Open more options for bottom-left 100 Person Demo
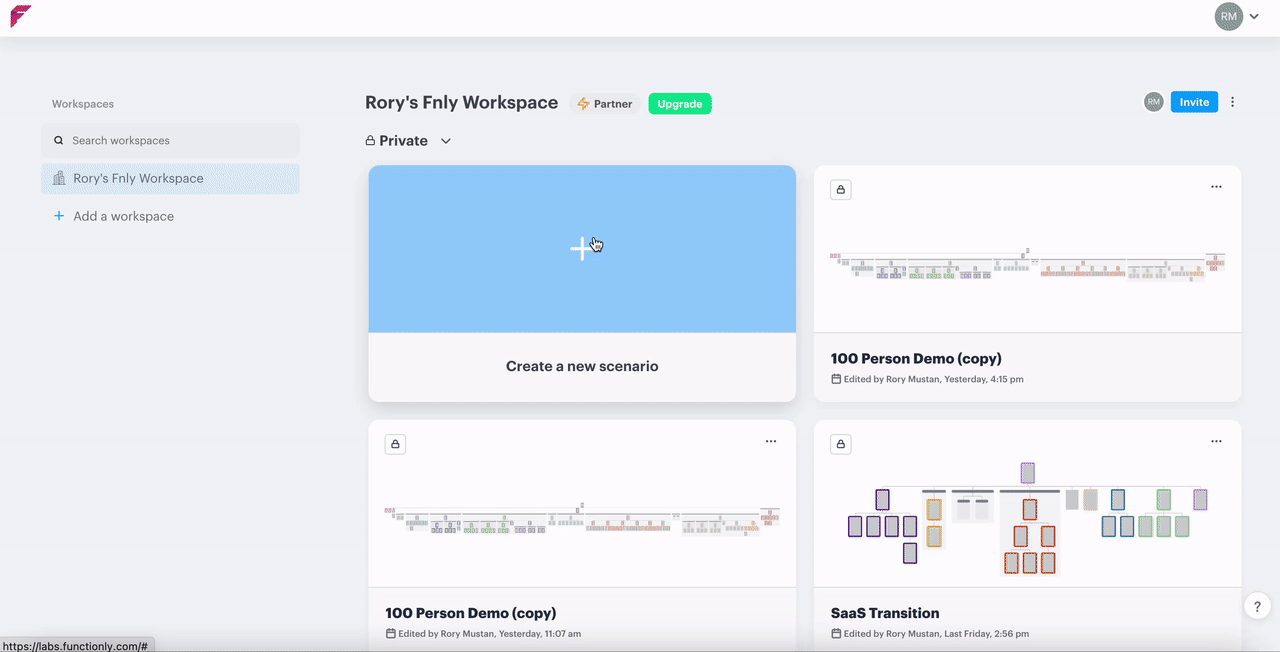 [771, 441]
